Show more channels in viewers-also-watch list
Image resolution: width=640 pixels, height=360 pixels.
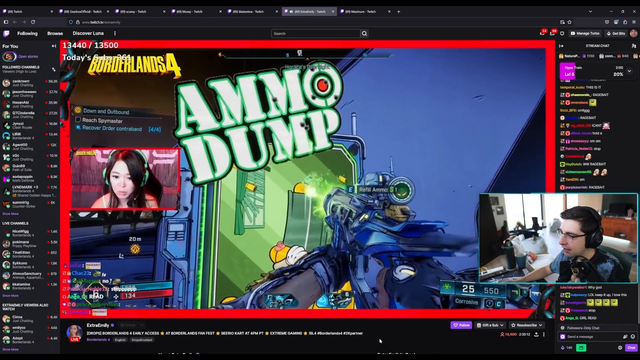[x=10, y=349]
